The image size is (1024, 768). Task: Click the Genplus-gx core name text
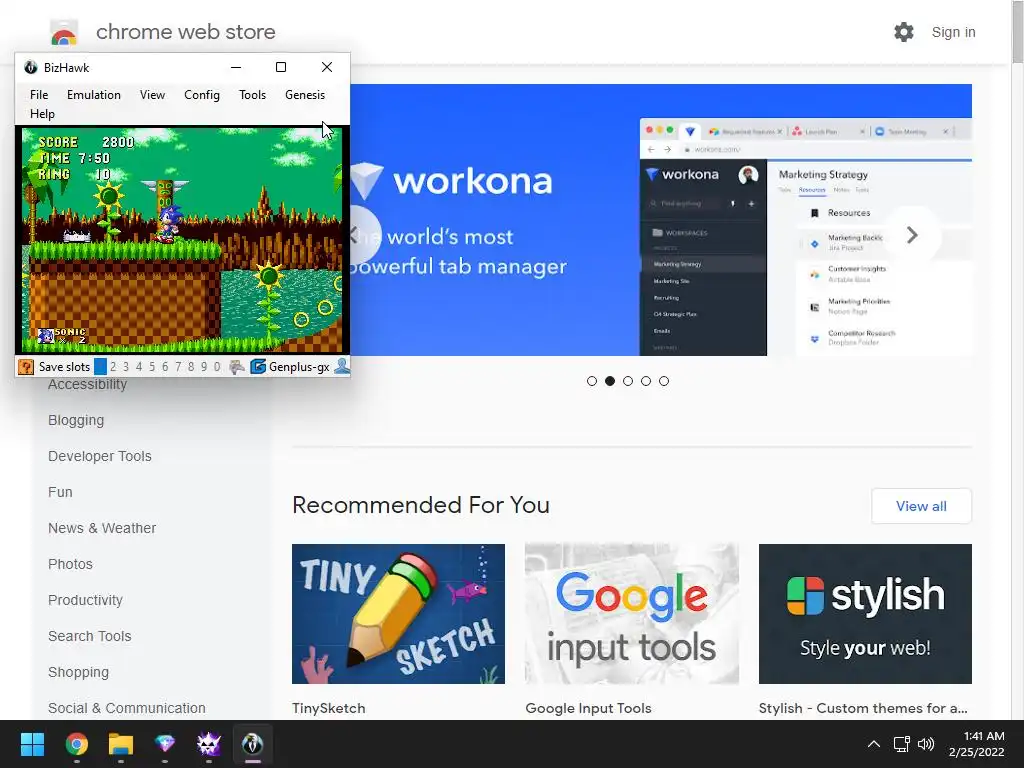(299, 367)
